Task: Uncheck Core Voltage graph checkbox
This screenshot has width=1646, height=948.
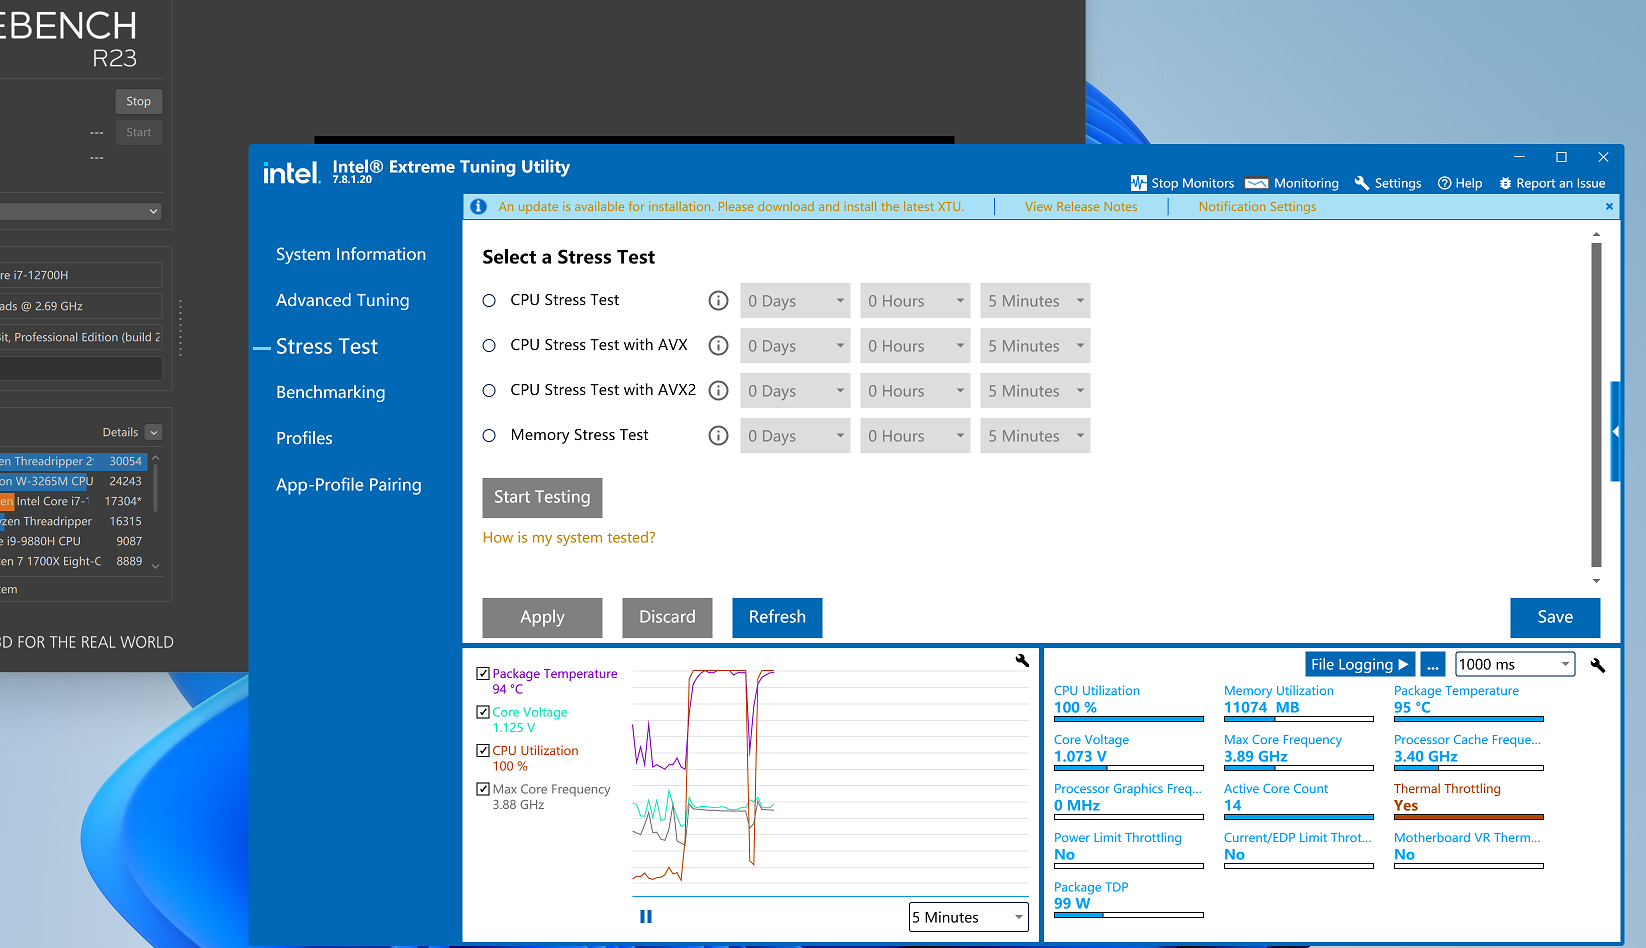Action: [x=483, y=712]
